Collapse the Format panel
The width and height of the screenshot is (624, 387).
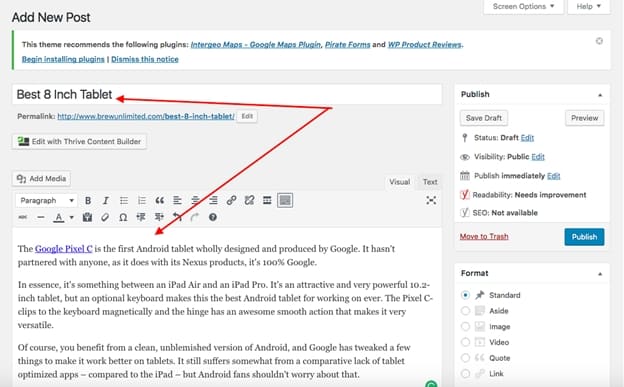click(600, 274)
